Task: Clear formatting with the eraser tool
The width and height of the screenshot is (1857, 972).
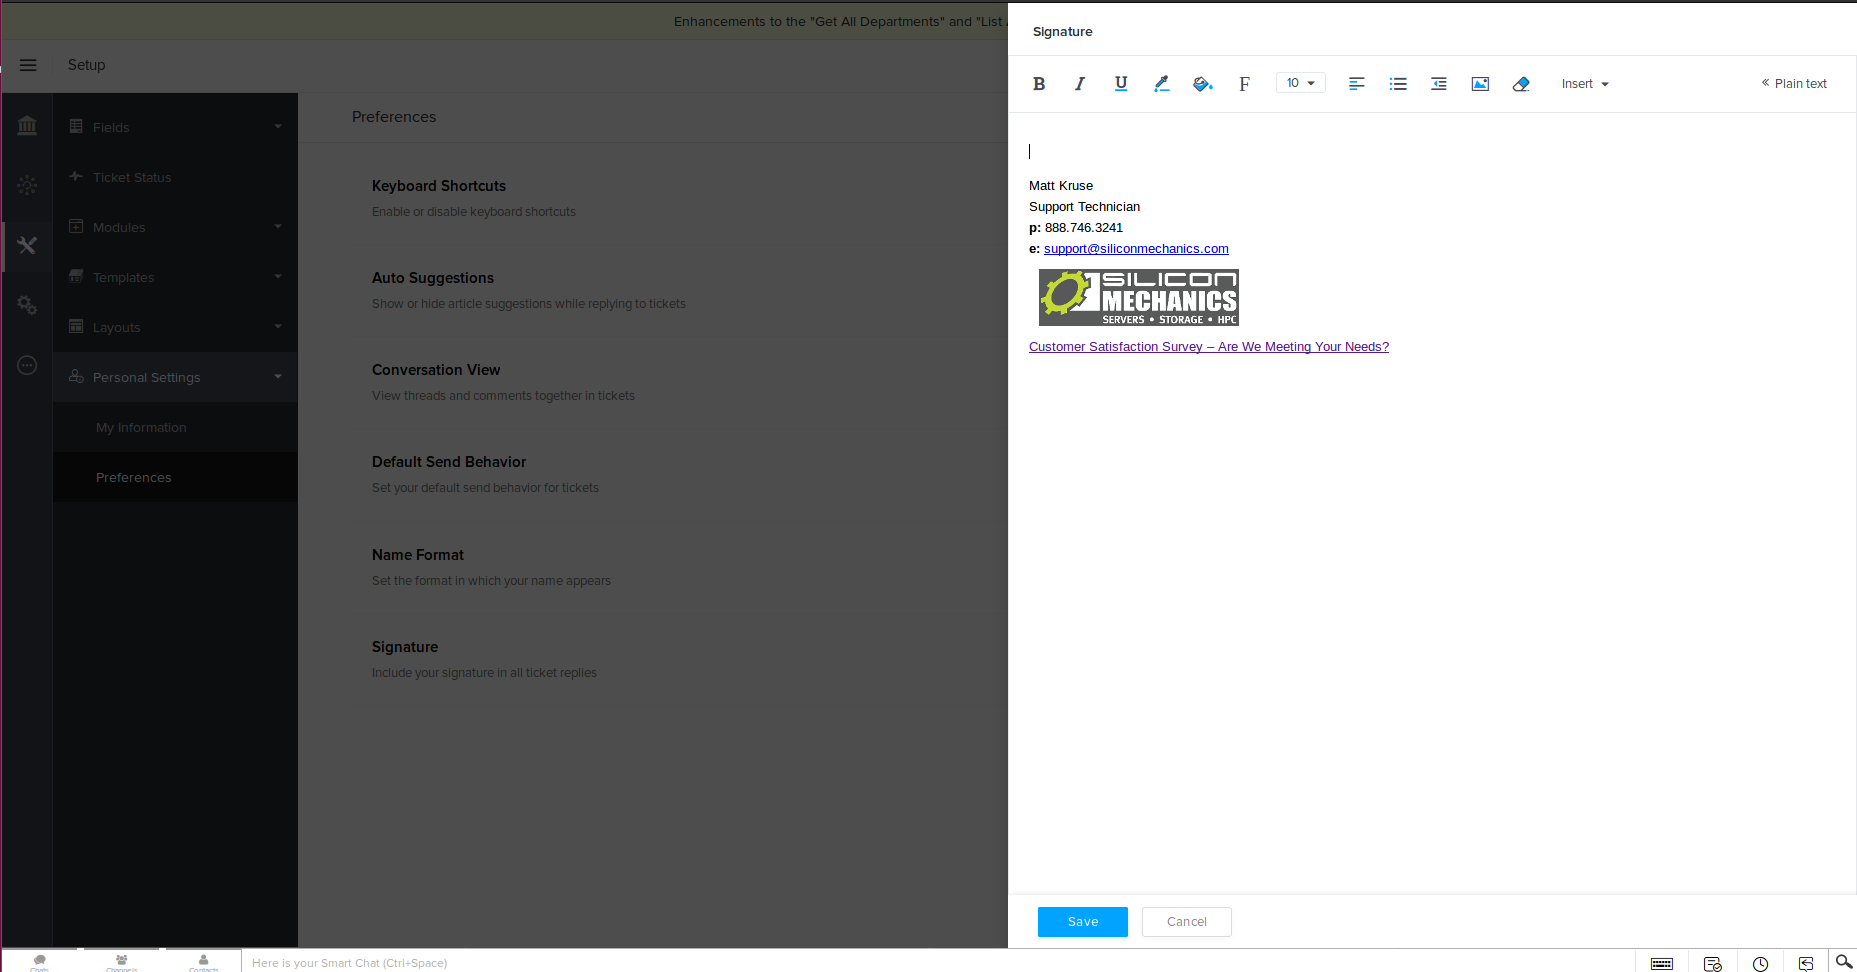Action: 1521,84
